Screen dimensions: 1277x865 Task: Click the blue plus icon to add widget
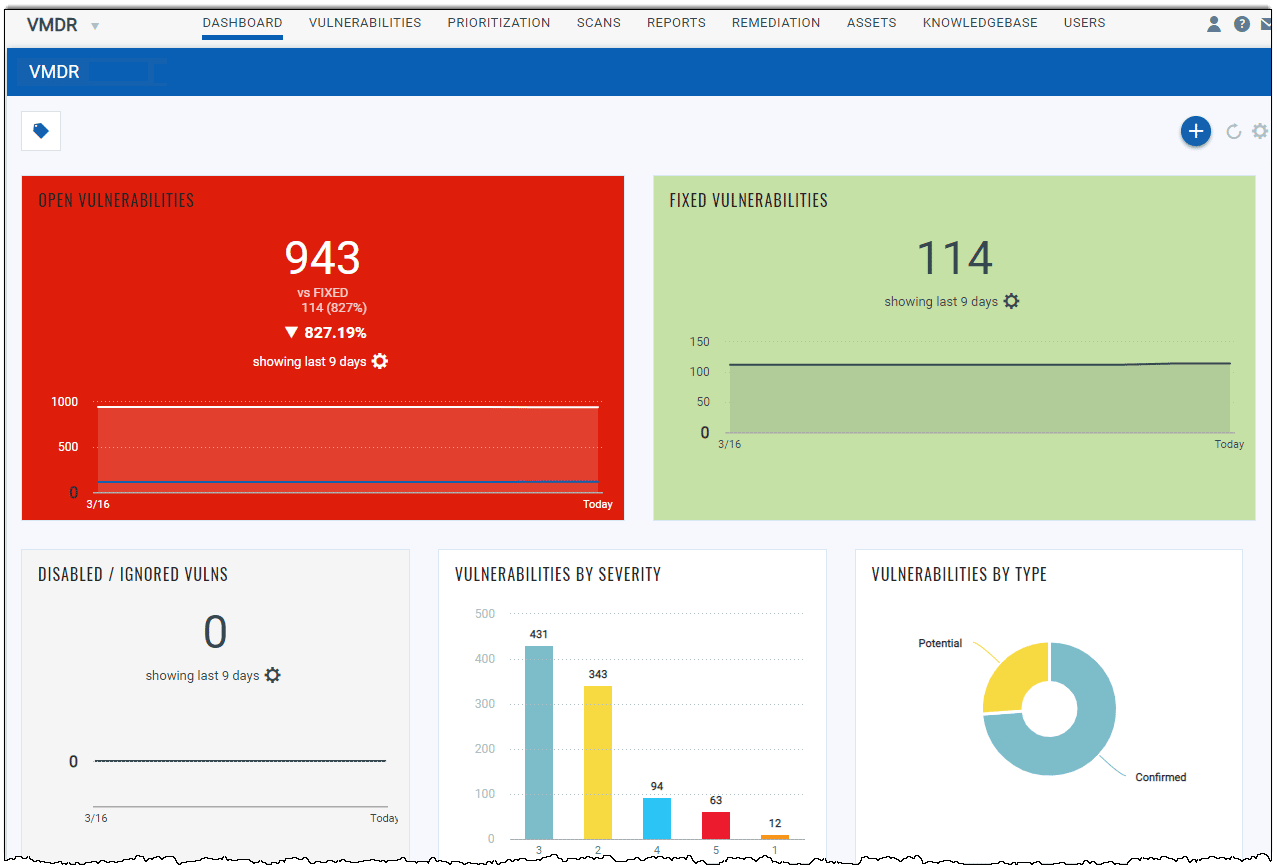click(1195, 131)
